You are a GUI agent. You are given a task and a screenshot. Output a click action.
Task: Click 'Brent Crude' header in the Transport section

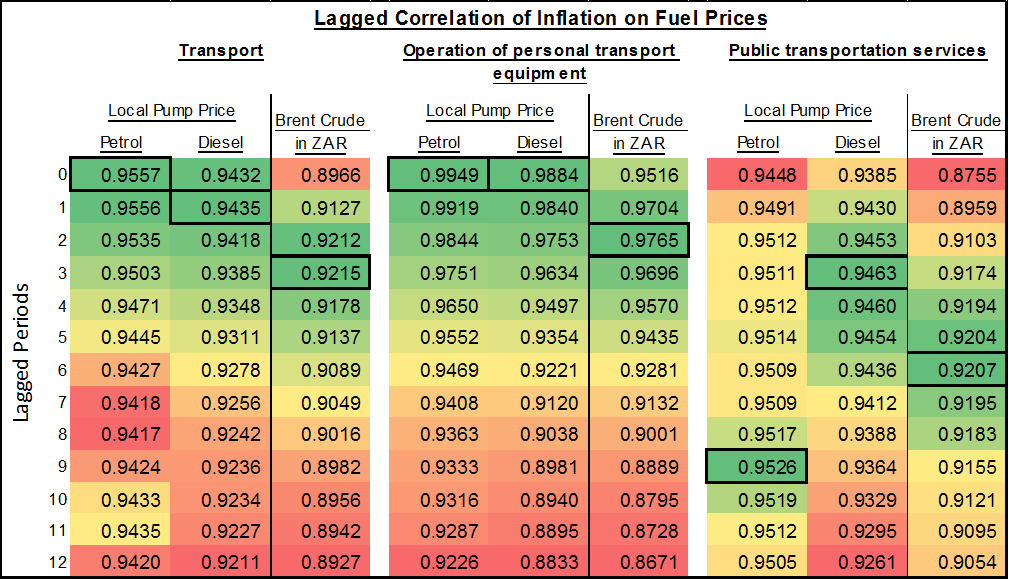[320, 120]
